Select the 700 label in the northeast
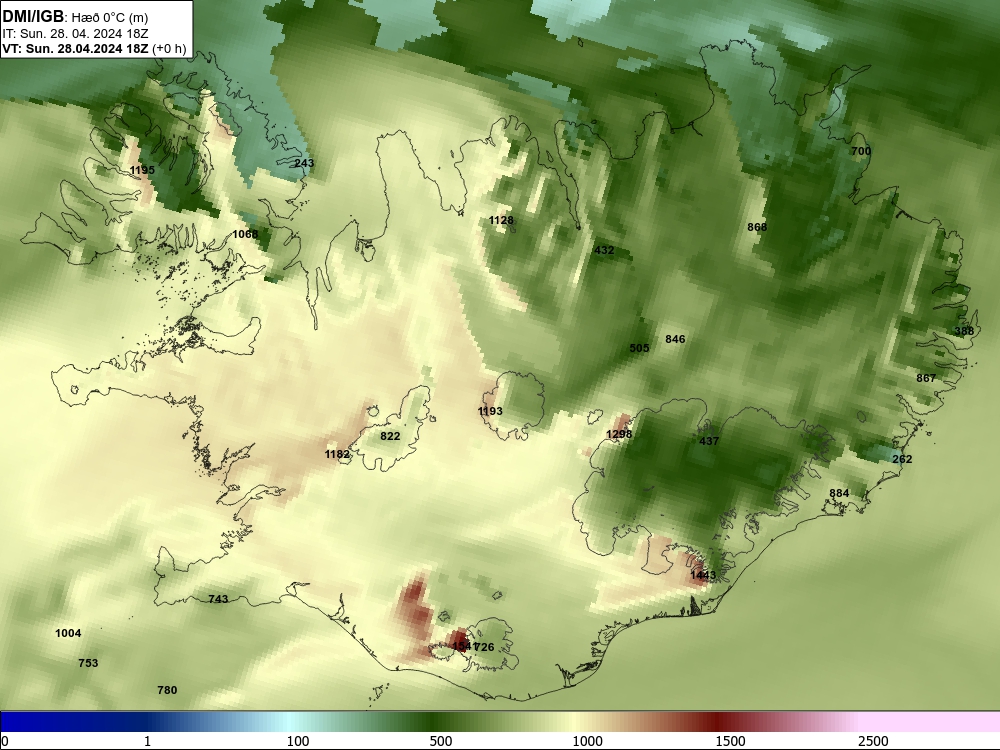1000x750 pixels. pyautogui.click(x=861, y=151)
